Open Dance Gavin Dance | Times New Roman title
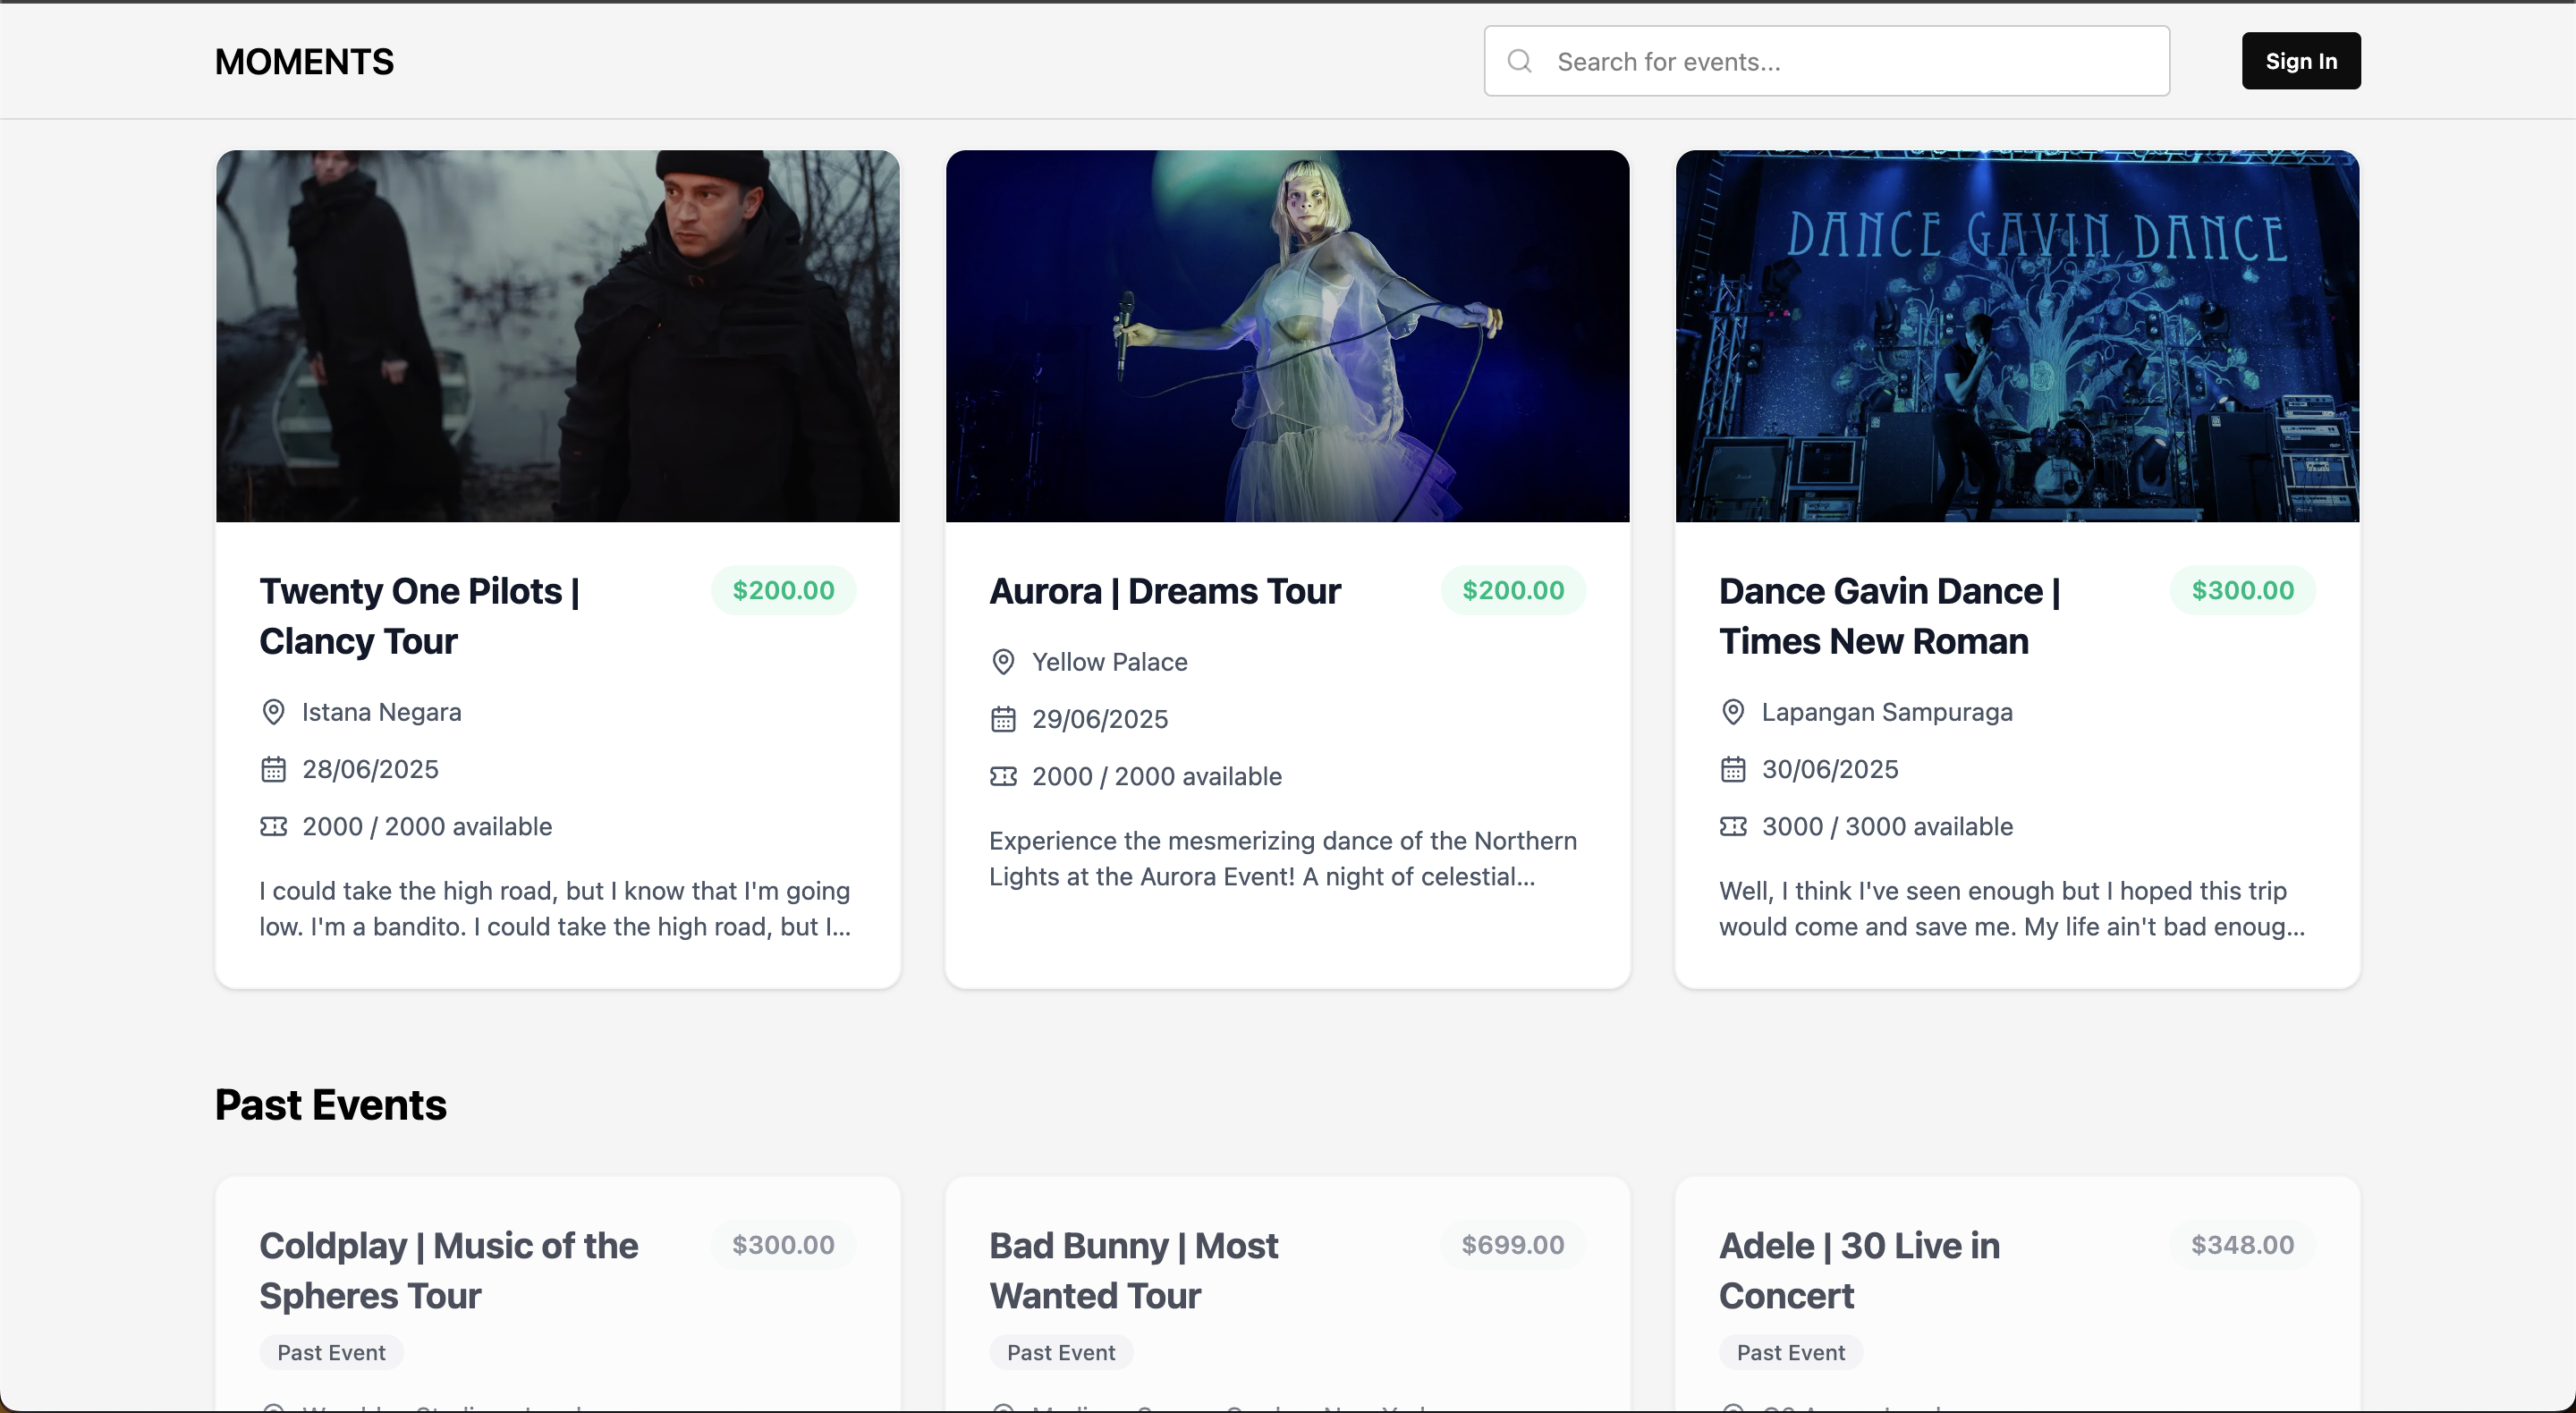Image resolution: width=2576 pixels, height=1413 pixels. (x=1890, y=616)
